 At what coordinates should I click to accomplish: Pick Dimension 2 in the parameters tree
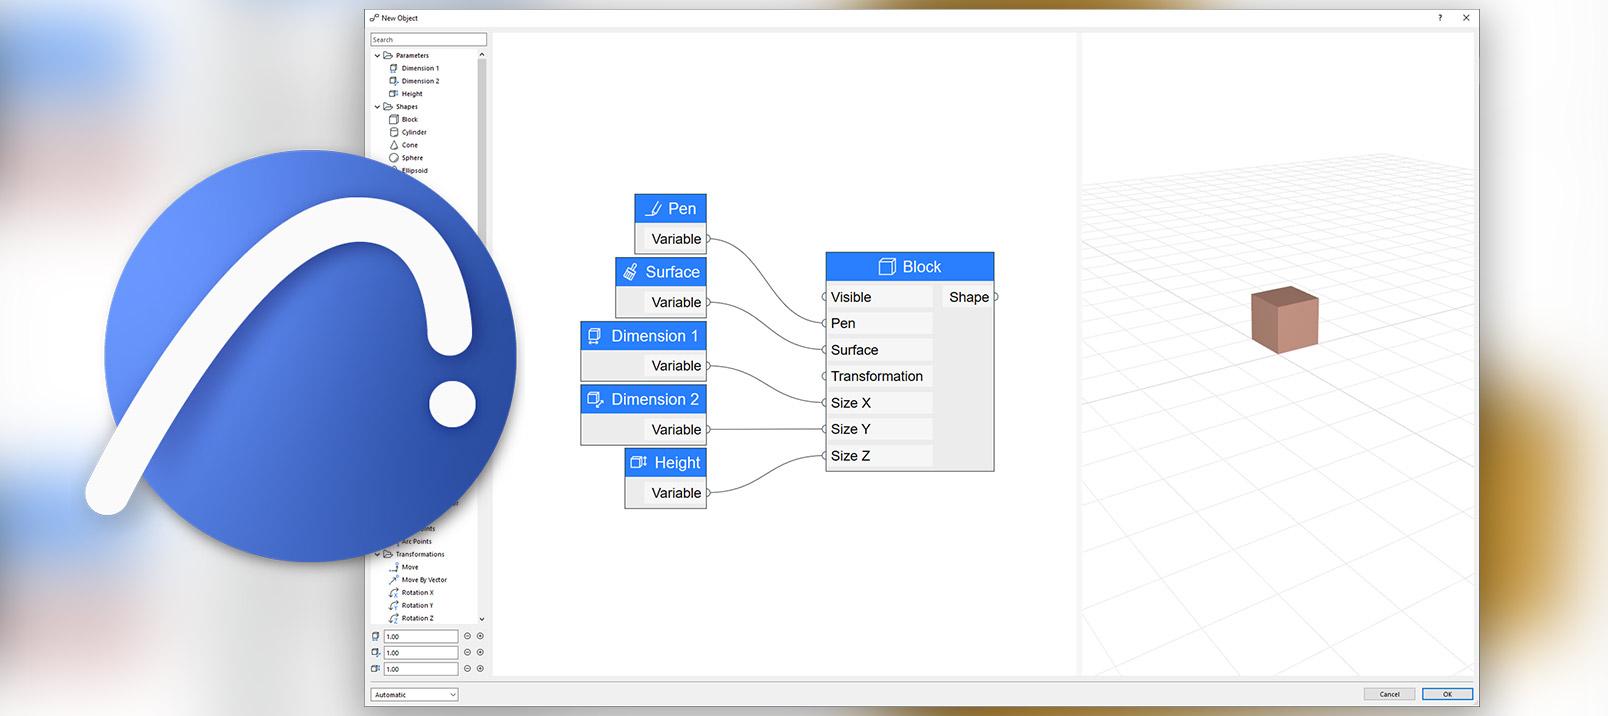(415, 81)
